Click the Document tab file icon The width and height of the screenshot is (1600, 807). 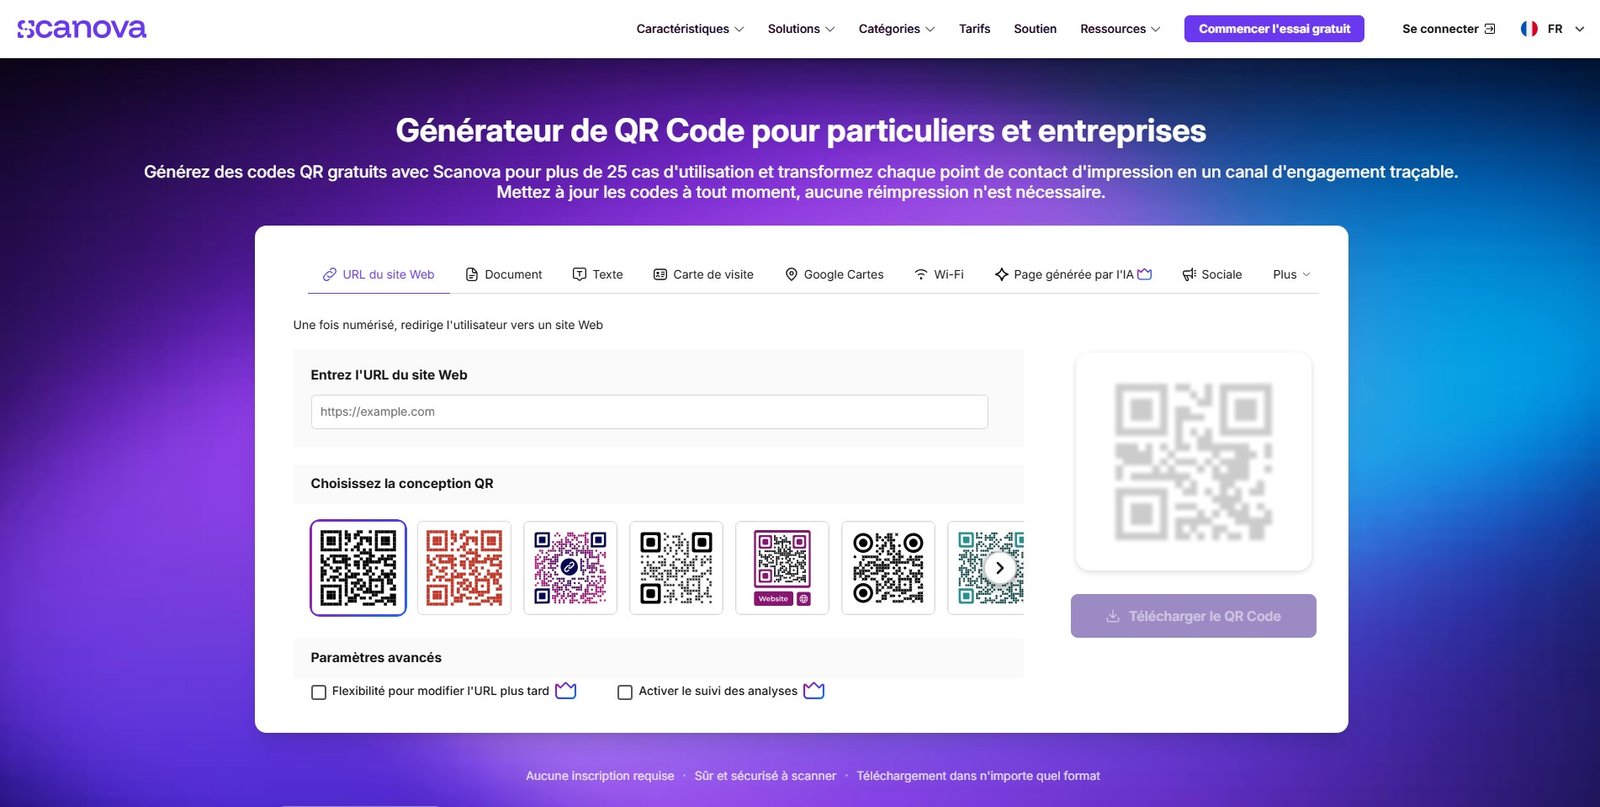(472, 275)
